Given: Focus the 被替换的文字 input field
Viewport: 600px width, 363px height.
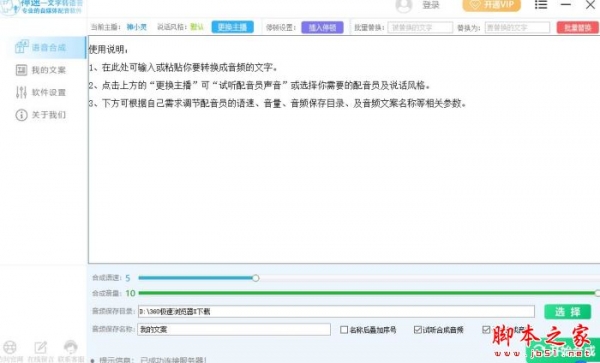Looking at the screenshot, I should point(420,28).
